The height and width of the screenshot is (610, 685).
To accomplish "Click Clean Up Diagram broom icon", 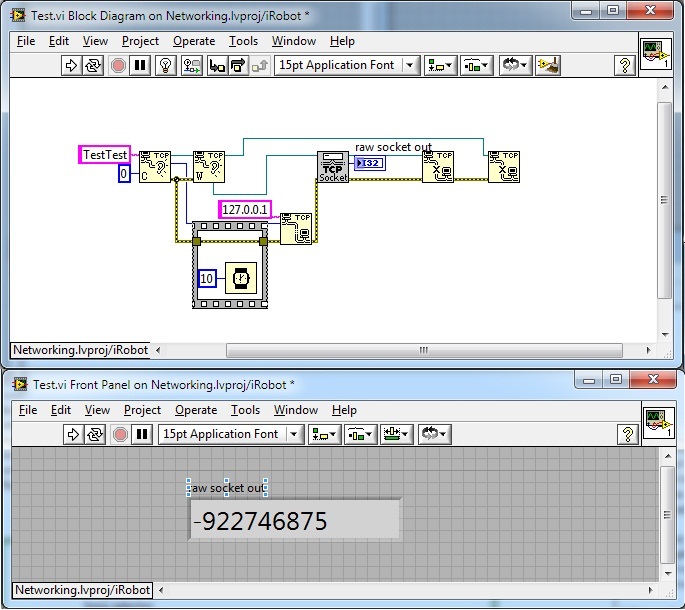I will 548,66.
